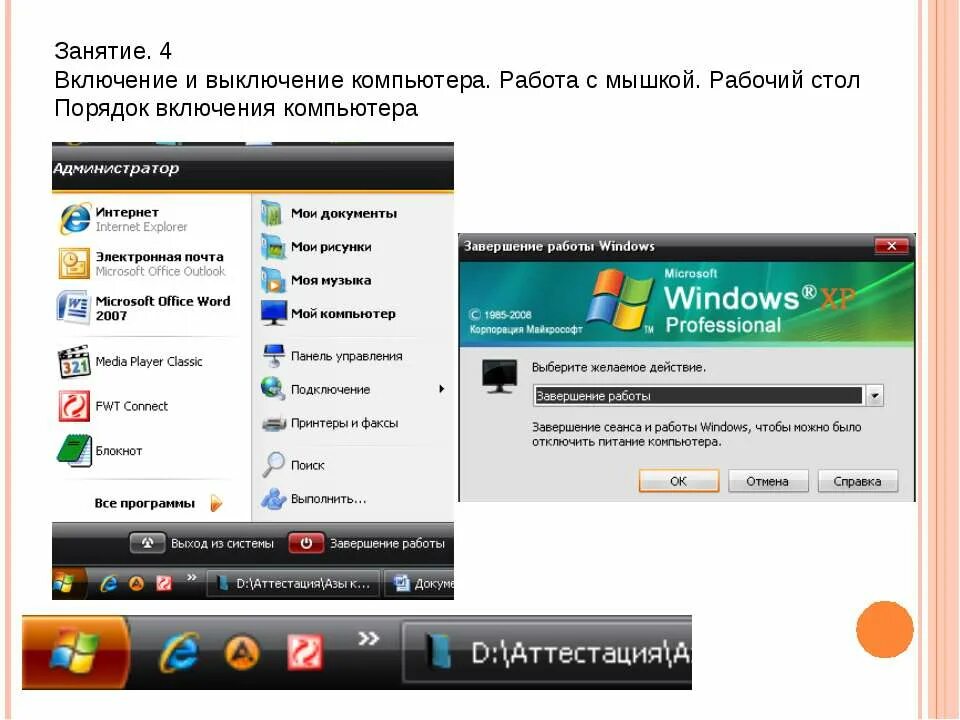
Task: Click D:\Аттестация taskbar button in small taskbar
Action: [293, 583]
